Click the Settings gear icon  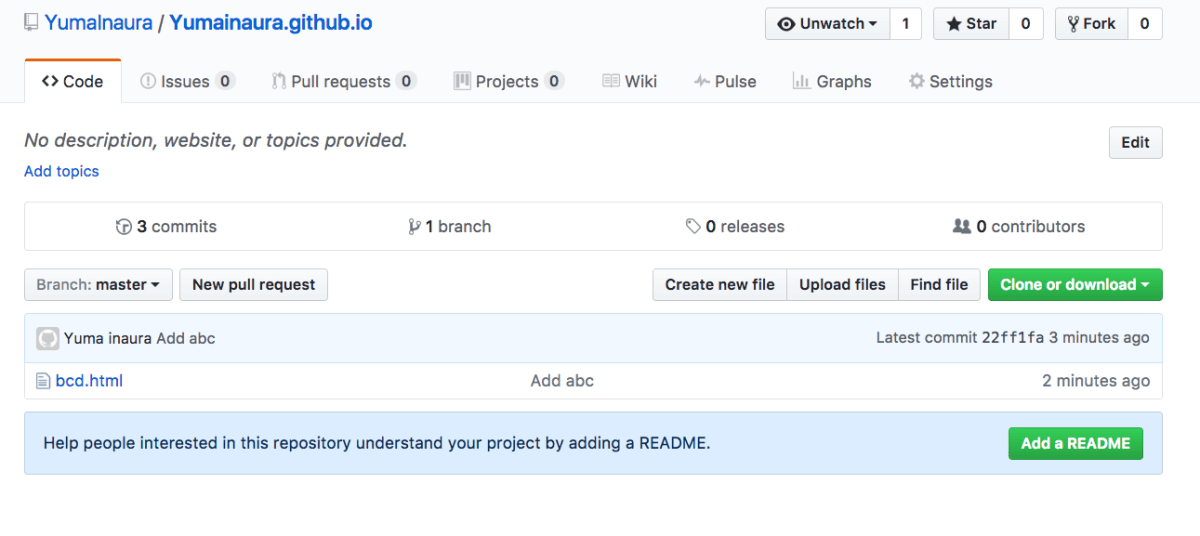916,82
